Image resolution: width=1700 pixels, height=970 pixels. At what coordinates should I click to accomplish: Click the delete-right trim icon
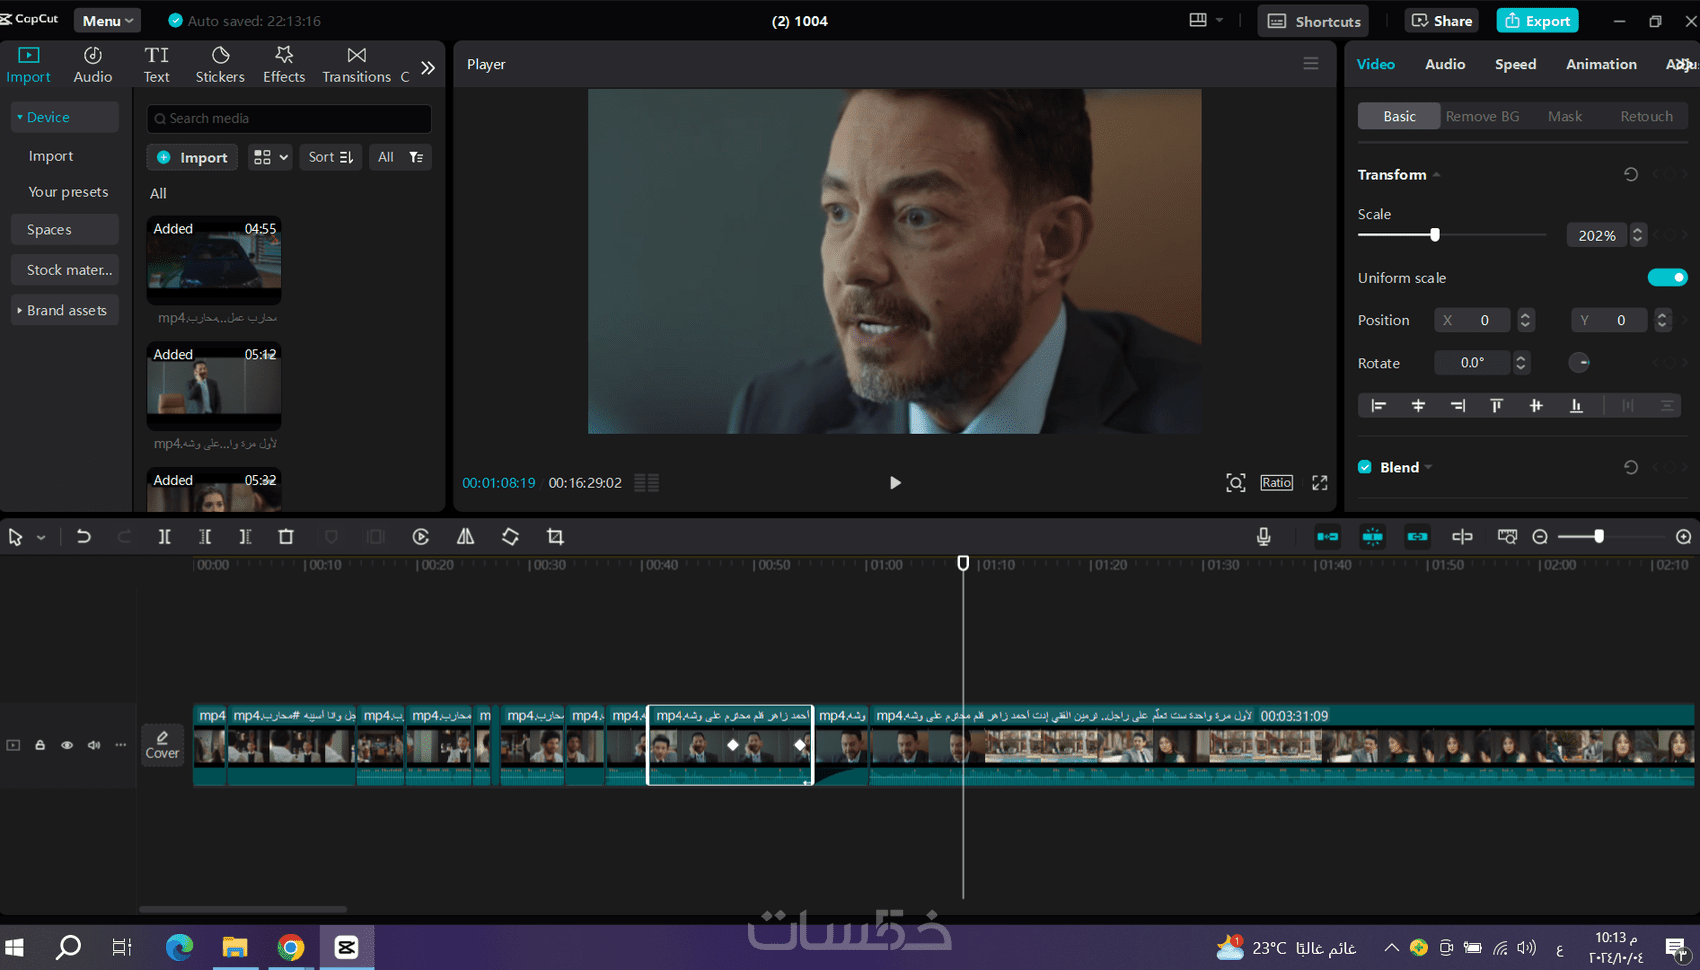(245, 537)
